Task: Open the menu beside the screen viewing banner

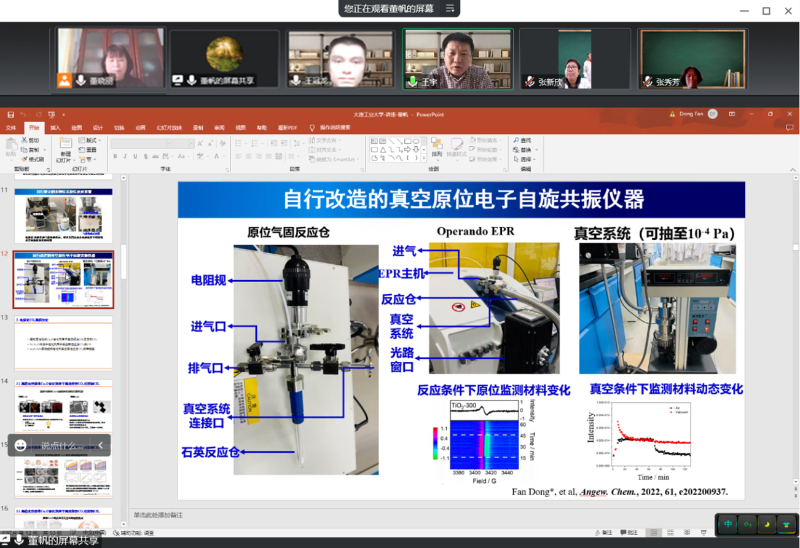Action: point(451,9)
